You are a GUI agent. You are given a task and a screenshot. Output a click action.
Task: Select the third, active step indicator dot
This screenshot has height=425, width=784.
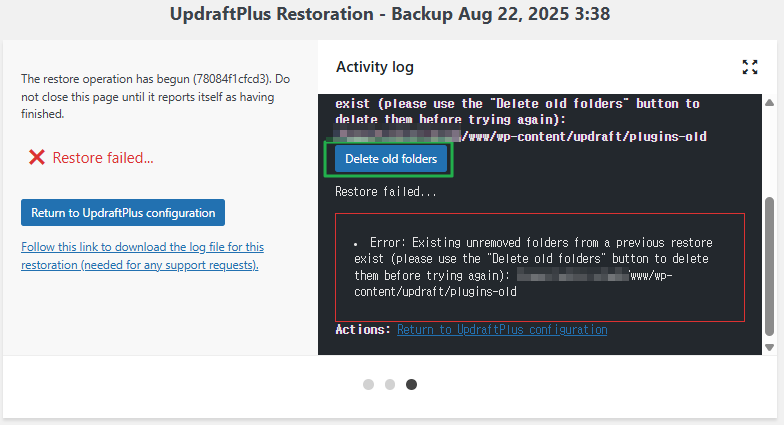pos(411,384)
